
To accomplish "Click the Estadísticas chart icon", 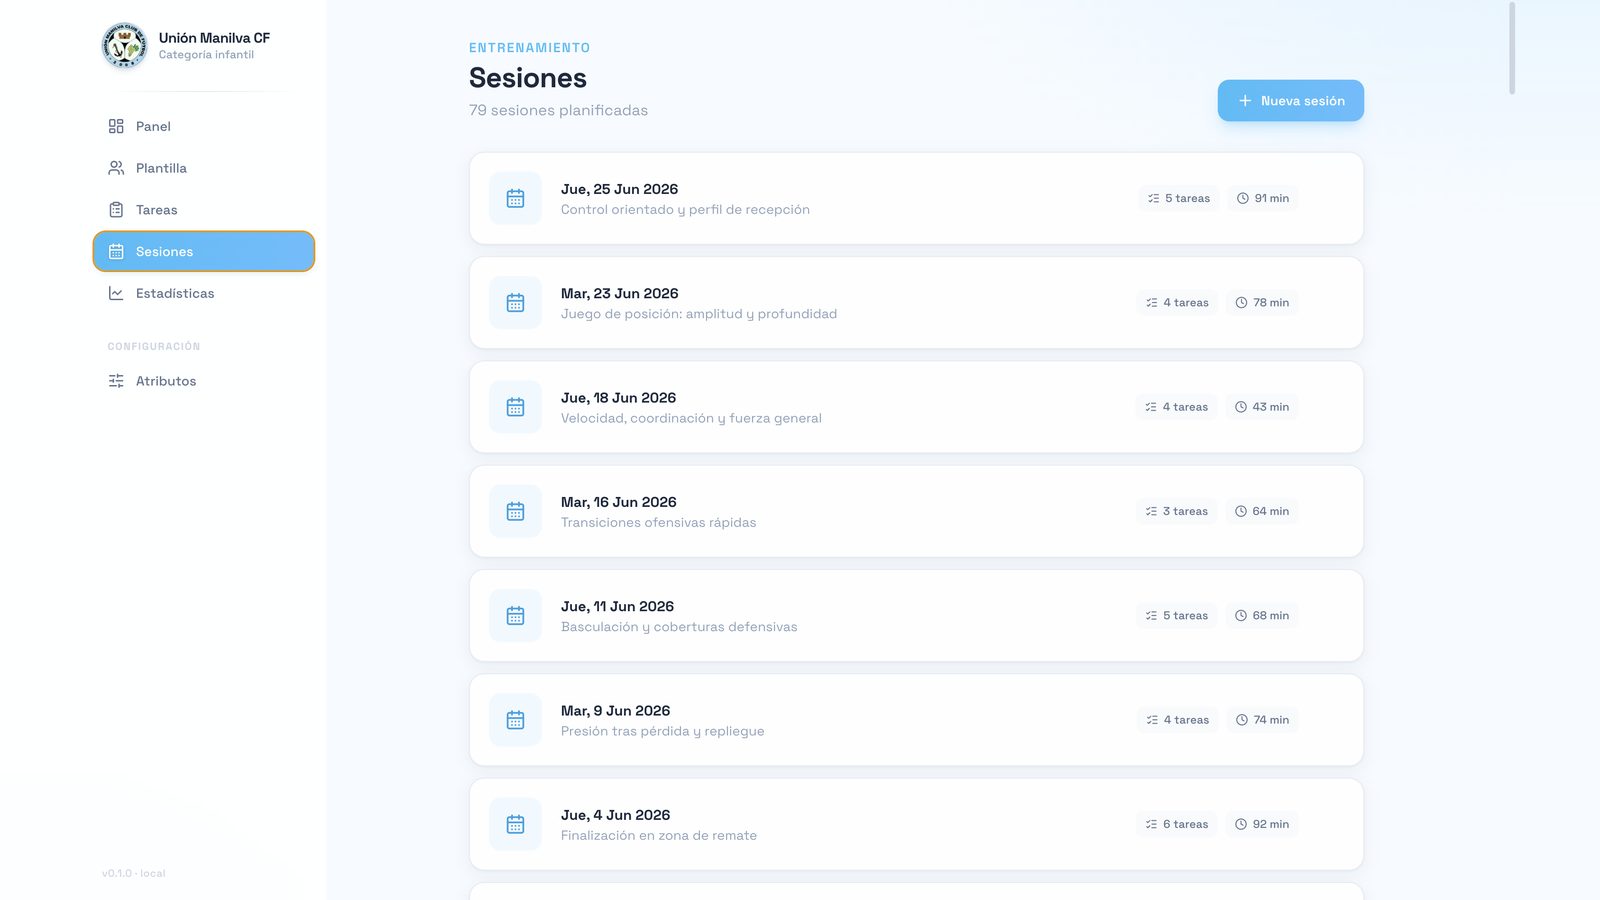I will point(116,293).
